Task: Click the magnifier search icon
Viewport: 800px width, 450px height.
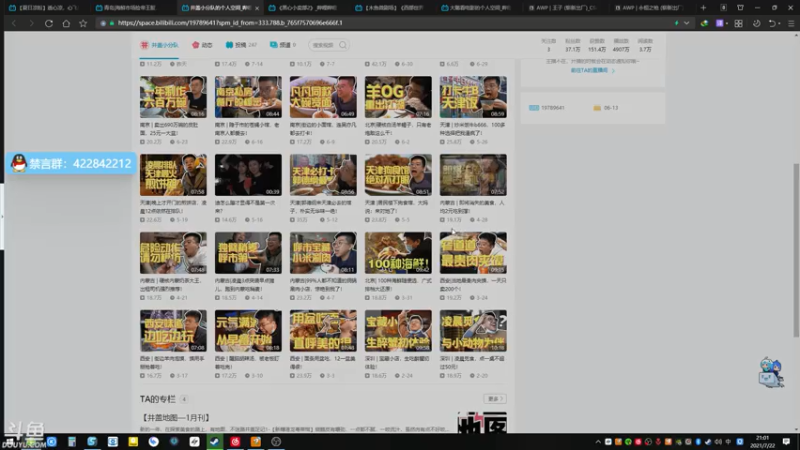Action: click(343, 45)
